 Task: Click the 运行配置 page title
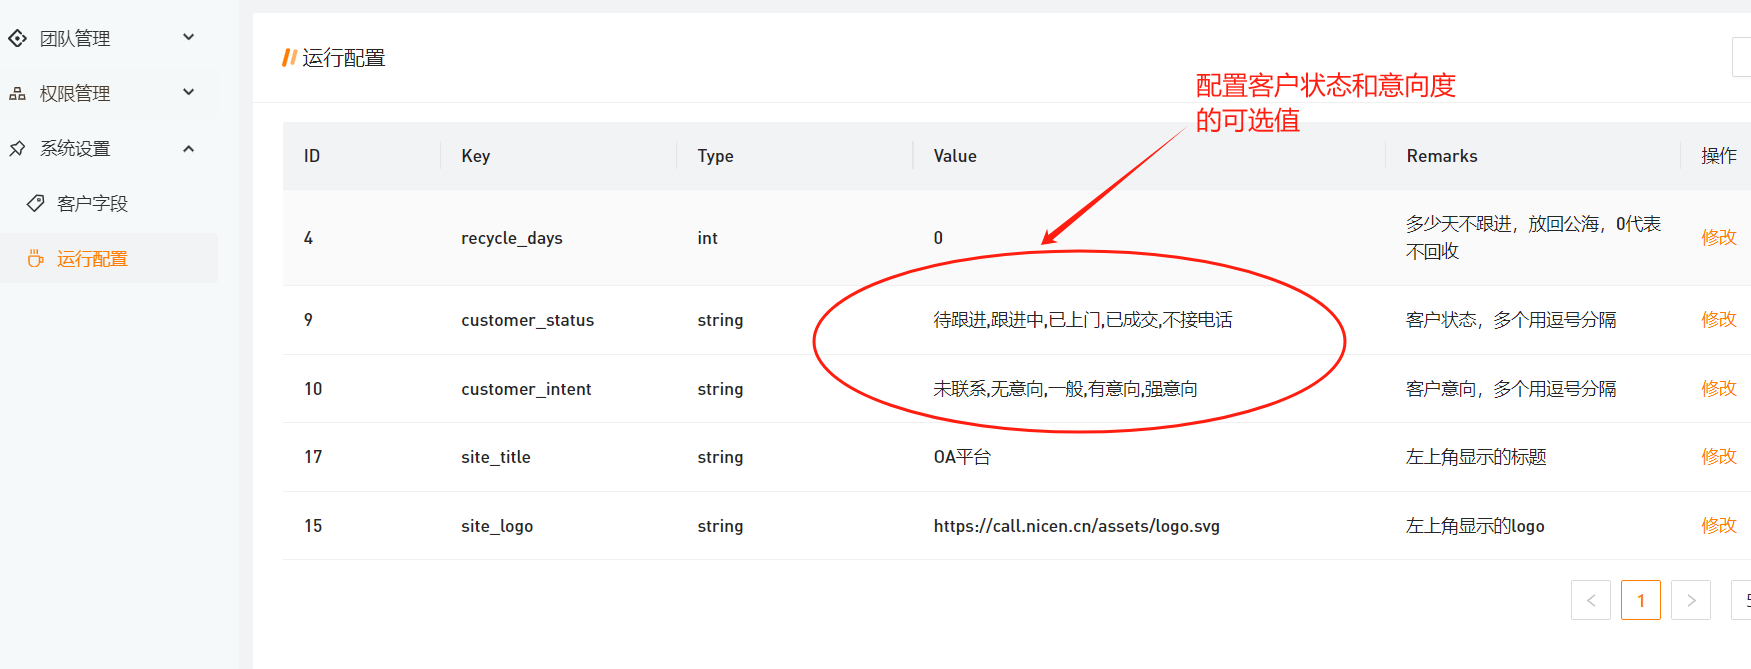tap(344, 58)
